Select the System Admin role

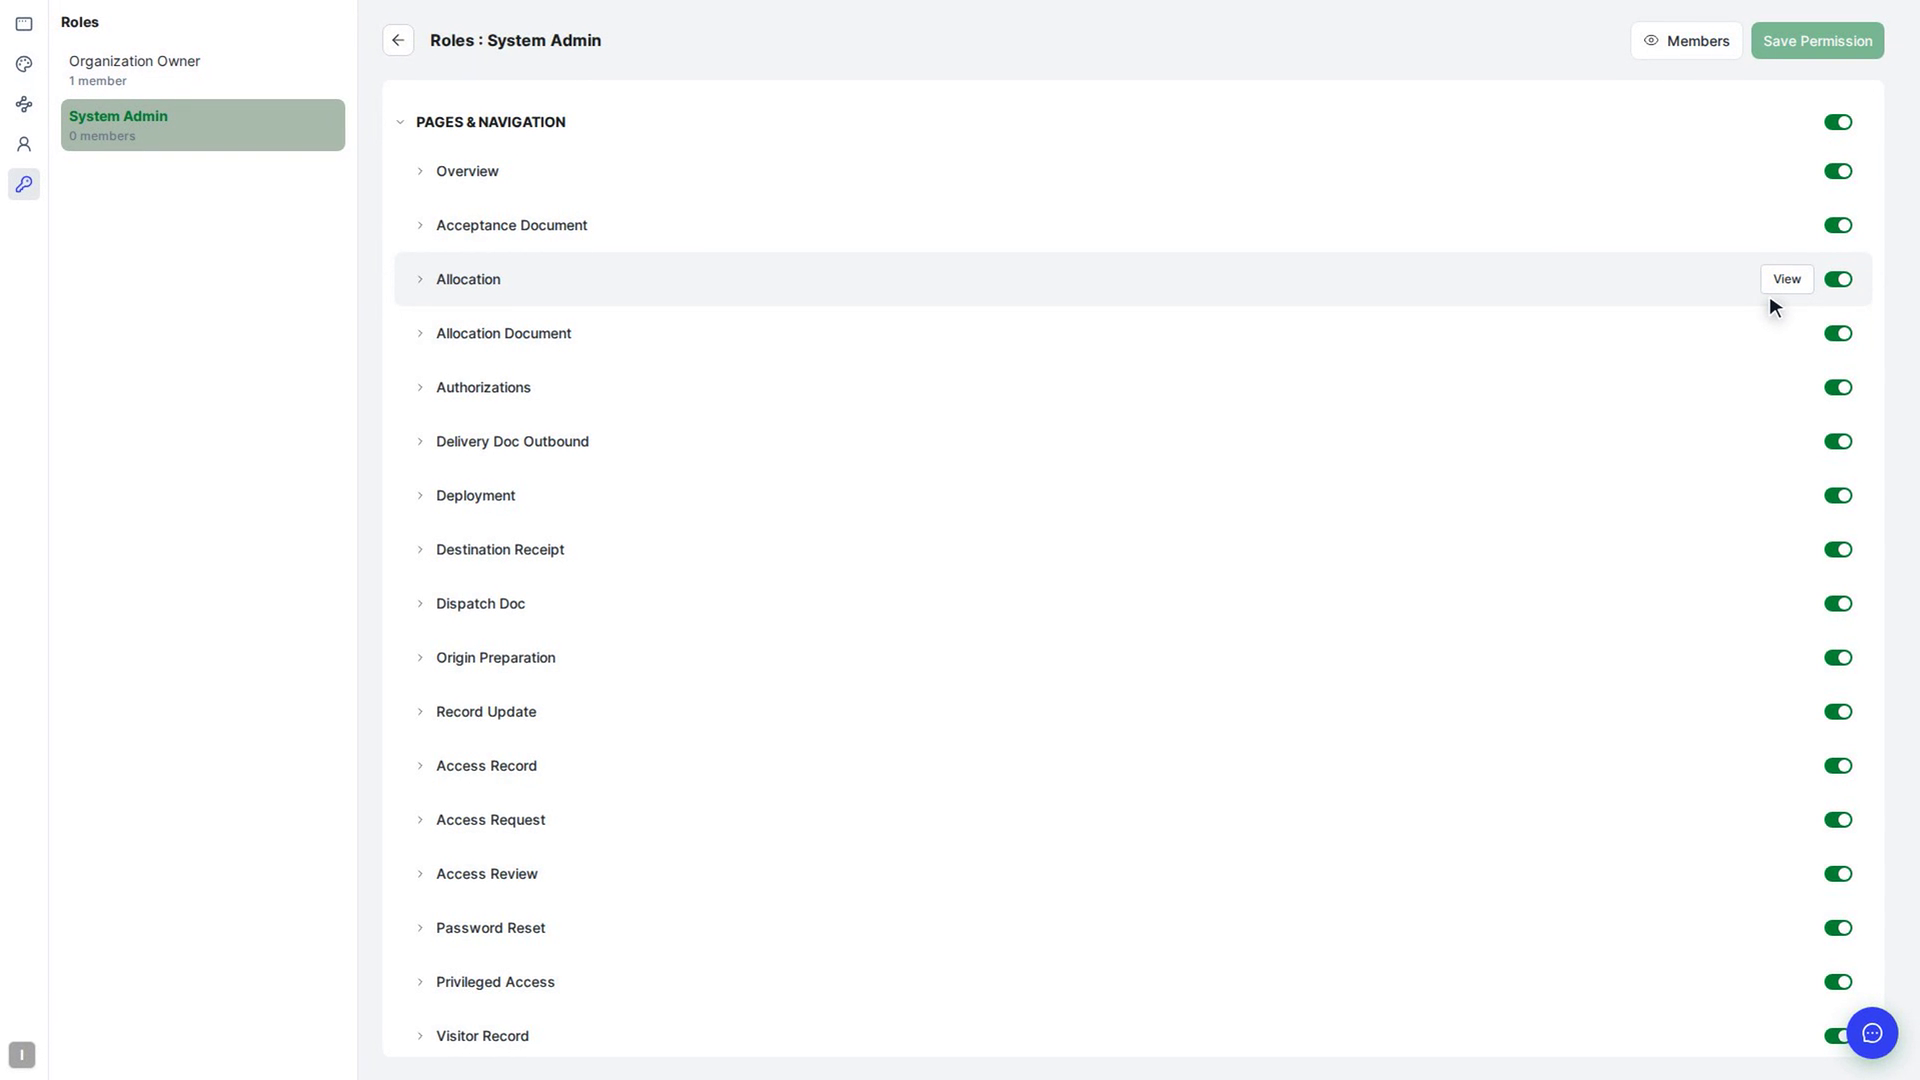point(203,125)
